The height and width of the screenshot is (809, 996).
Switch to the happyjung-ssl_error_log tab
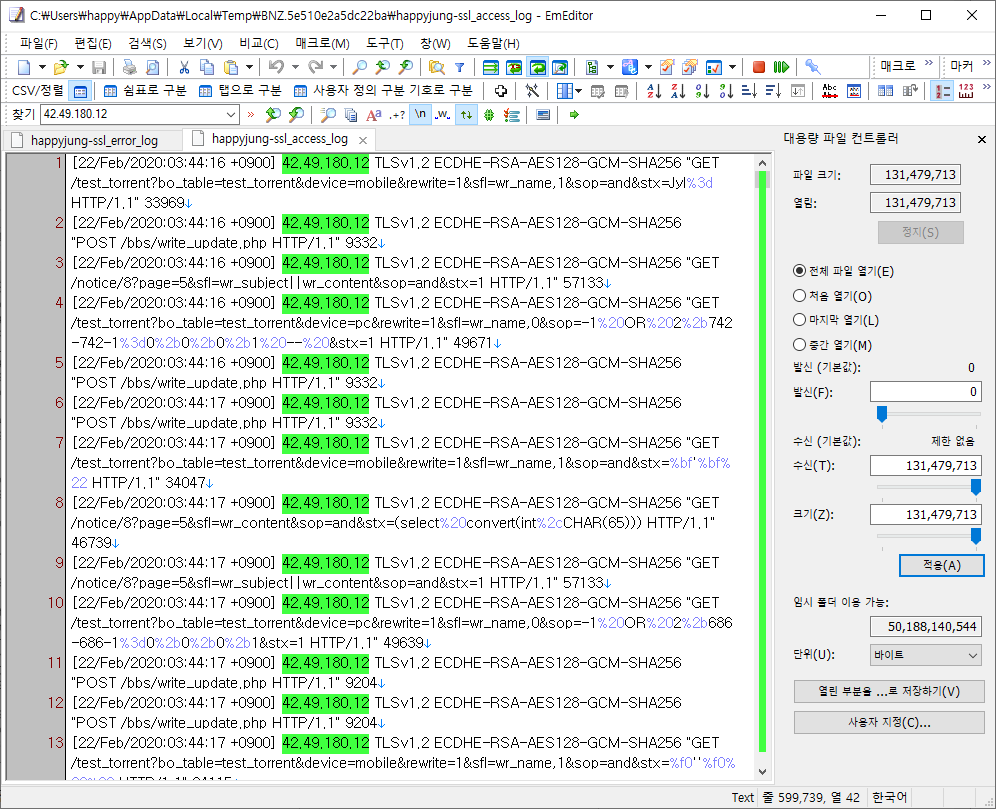94,140
